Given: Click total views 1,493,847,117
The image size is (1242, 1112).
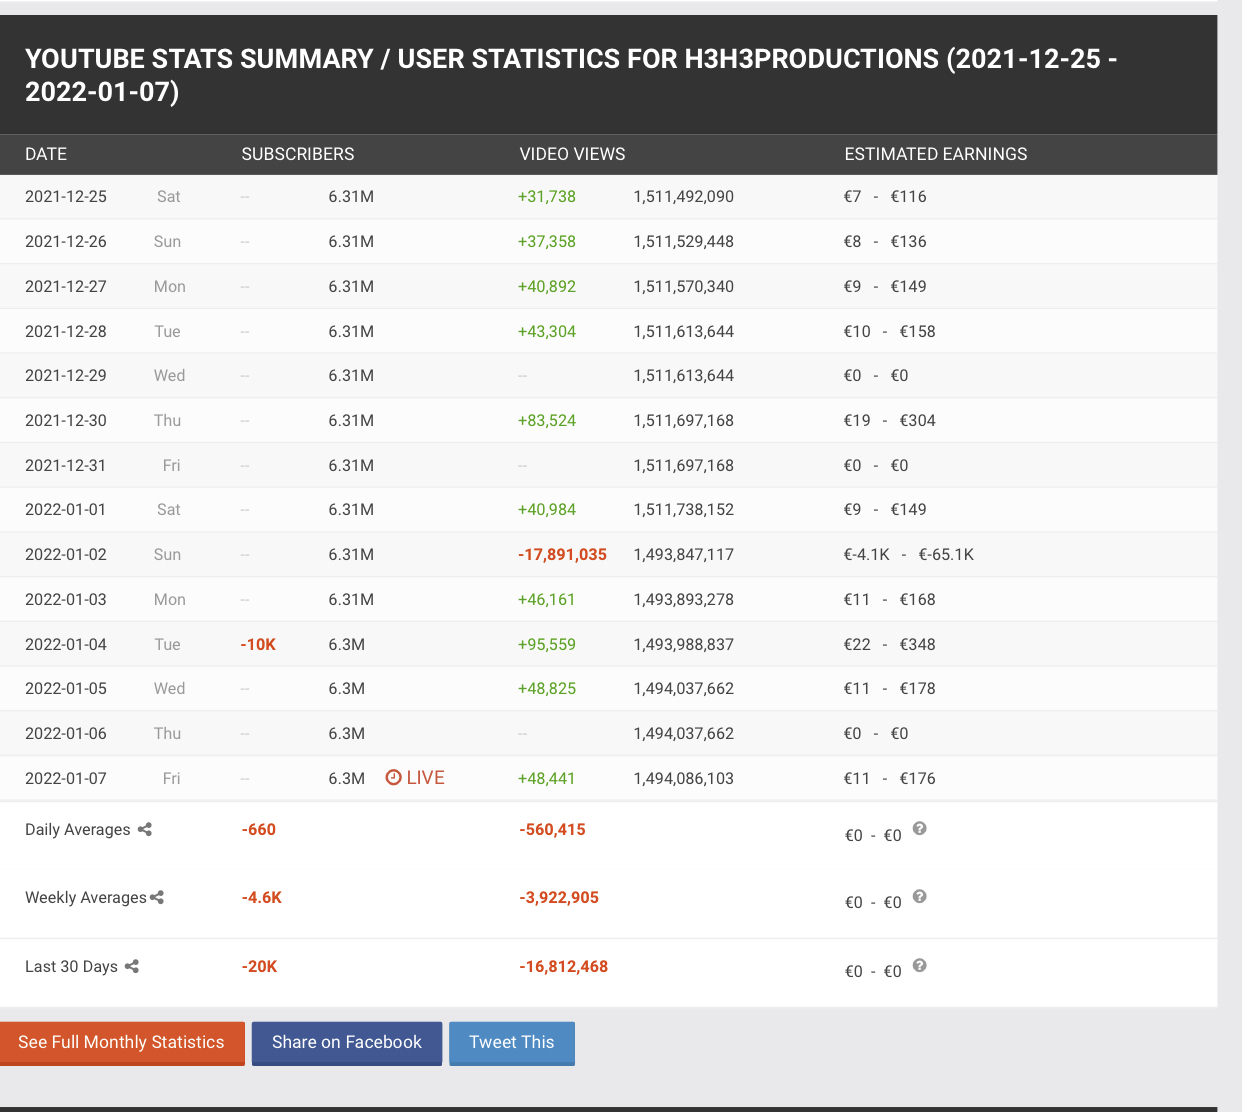Looking at the screenshot, I should (x=684, y=555).
